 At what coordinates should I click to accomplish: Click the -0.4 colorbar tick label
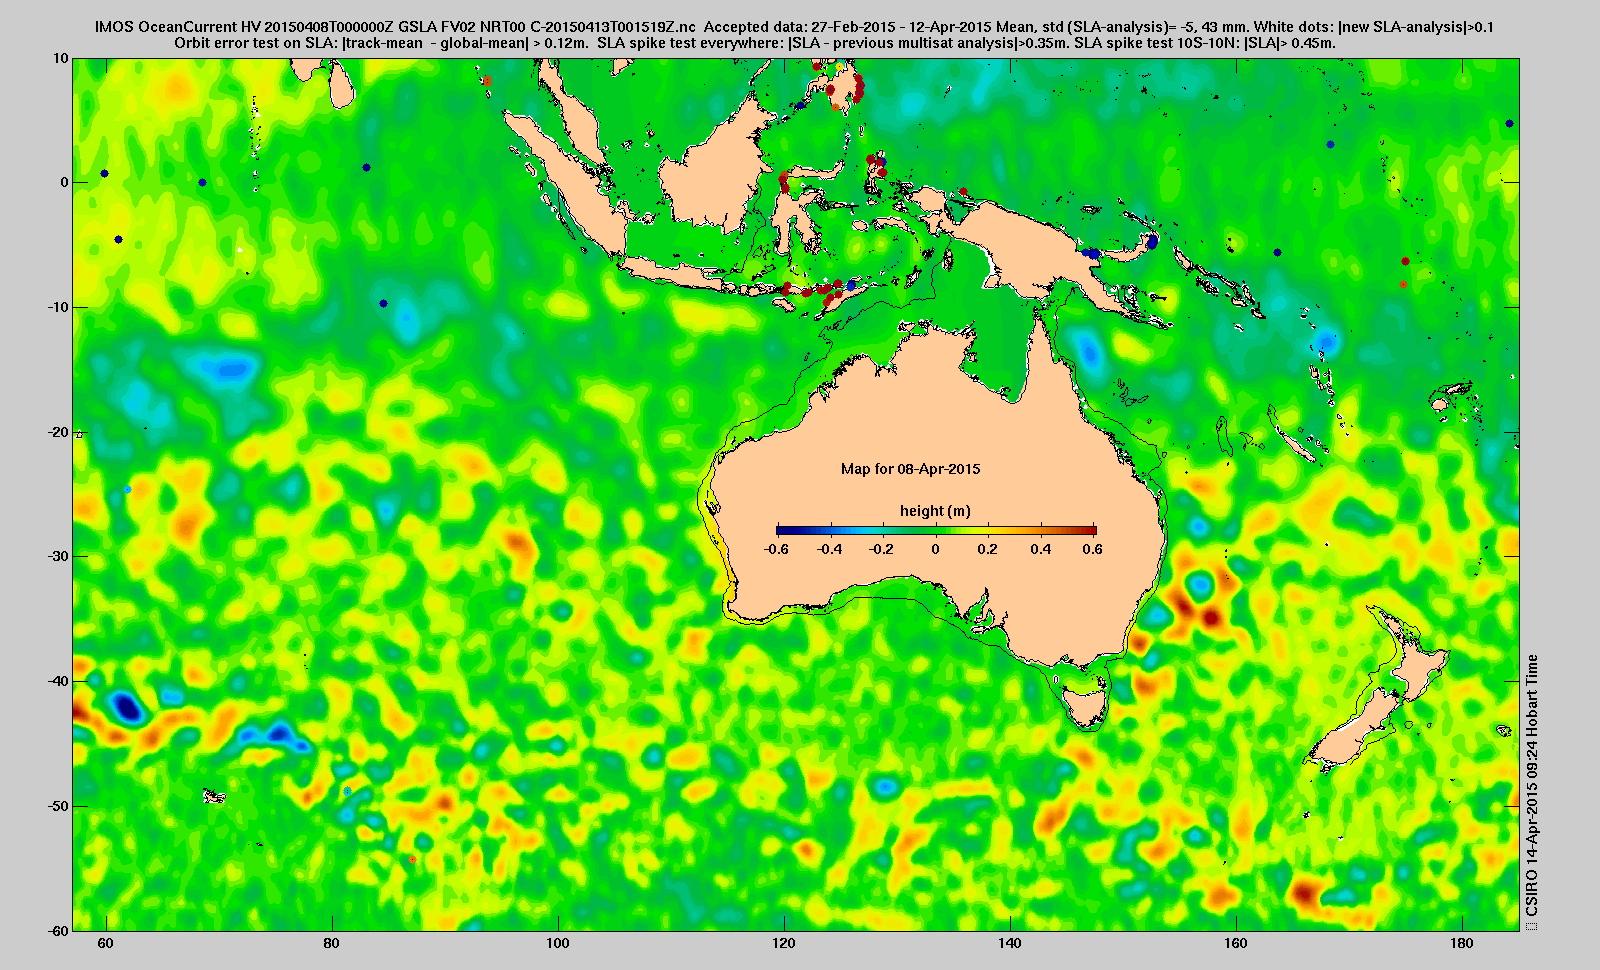(x=830, y=549)
